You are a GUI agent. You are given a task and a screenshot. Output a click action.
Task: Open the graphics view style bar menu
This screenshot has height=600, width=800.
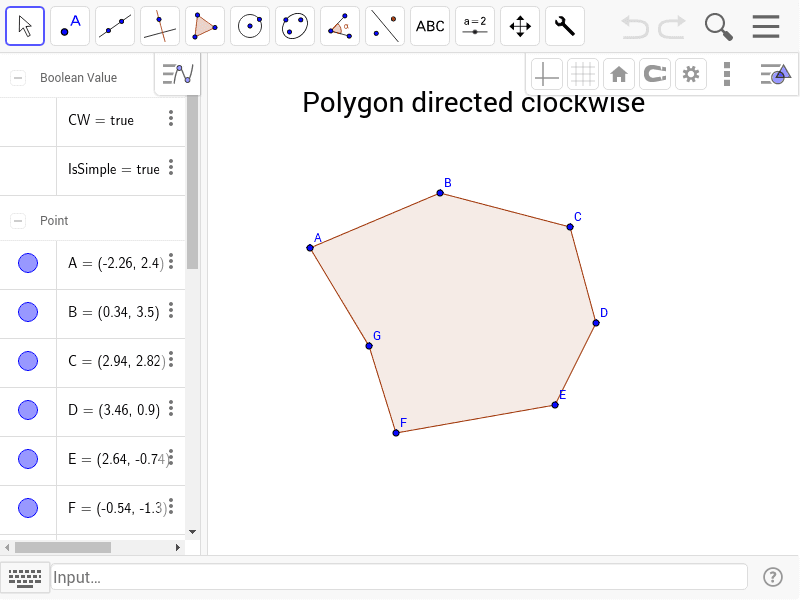[727, 73]
